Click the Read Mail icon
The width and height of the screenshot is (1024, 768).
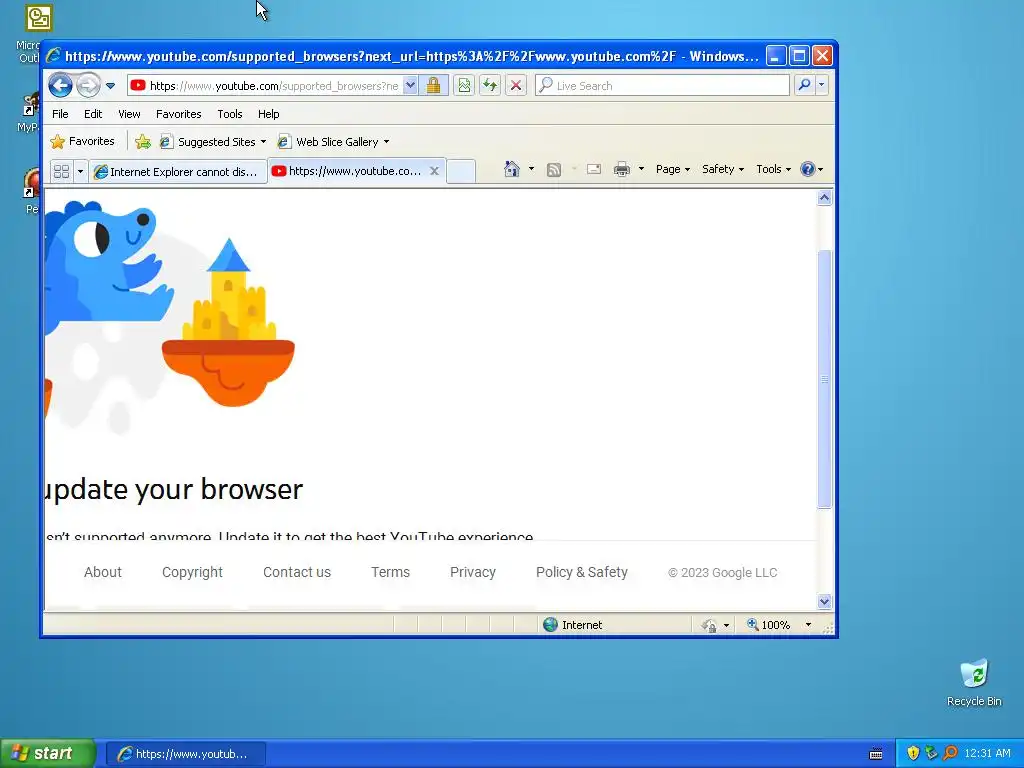[x=594, y=169]
